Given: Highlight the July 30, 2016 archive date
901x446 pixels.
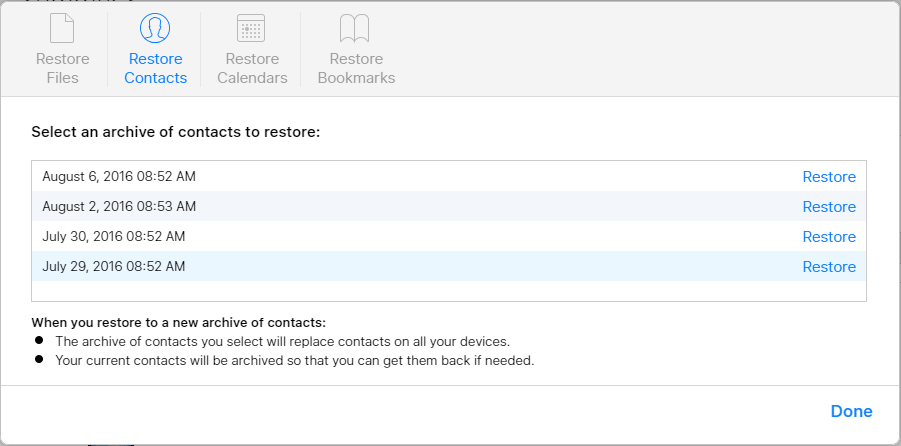Looking at the screenshot, I should [x=113, y=237].
